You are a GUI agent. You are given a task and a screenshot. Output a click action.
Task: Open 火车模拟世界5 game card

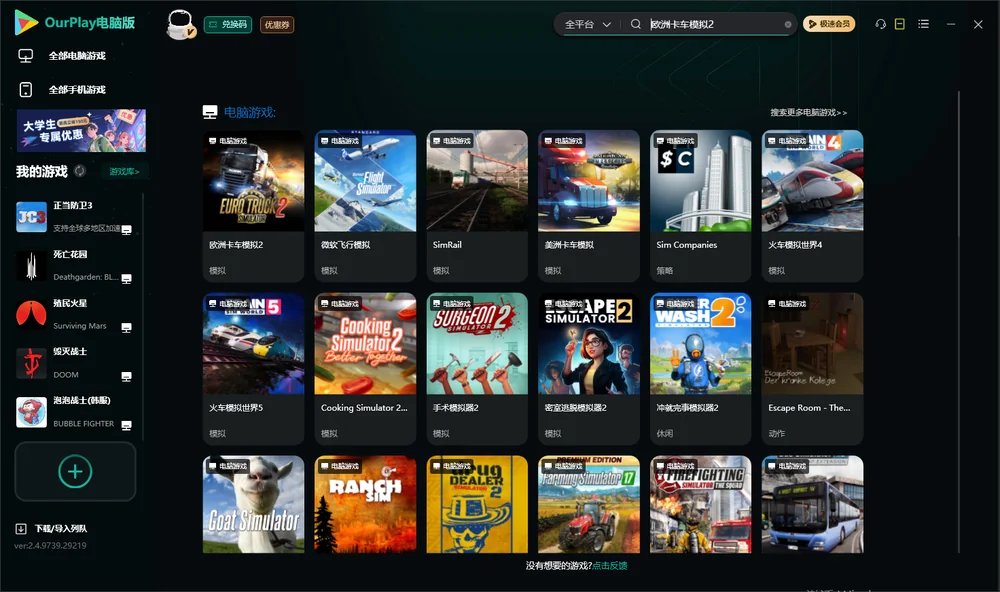tap(253, 369)
